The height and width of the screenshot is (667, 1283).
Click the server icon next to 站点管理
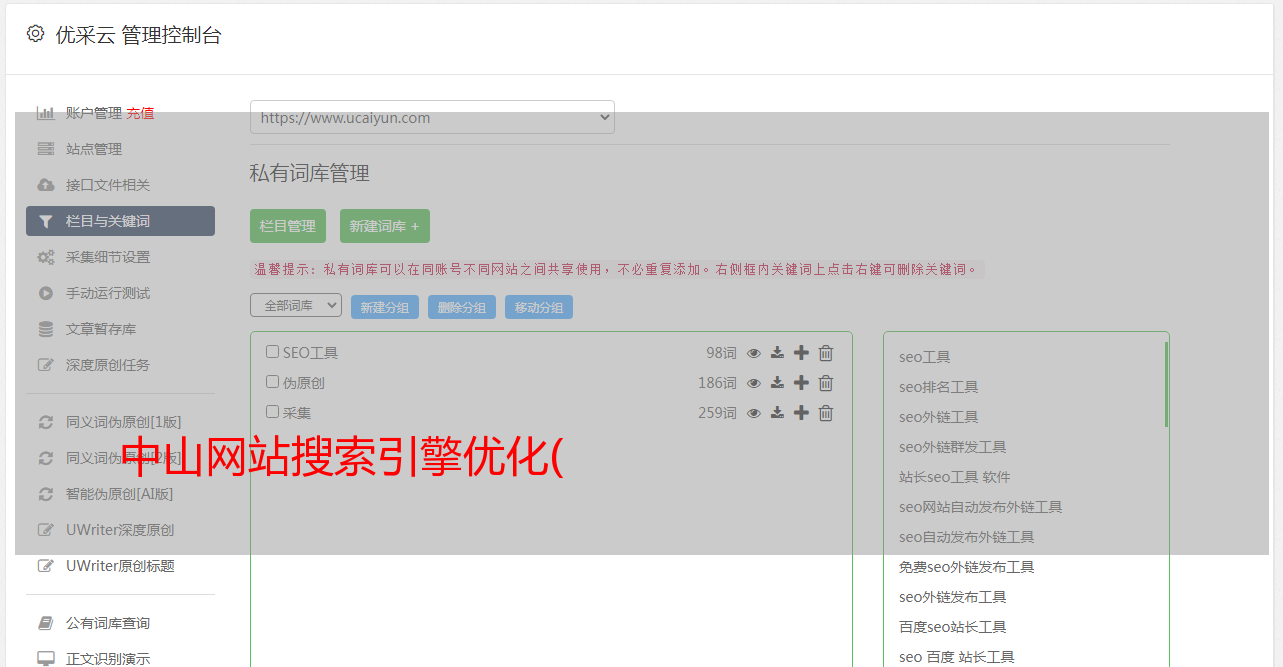point(45,149)
